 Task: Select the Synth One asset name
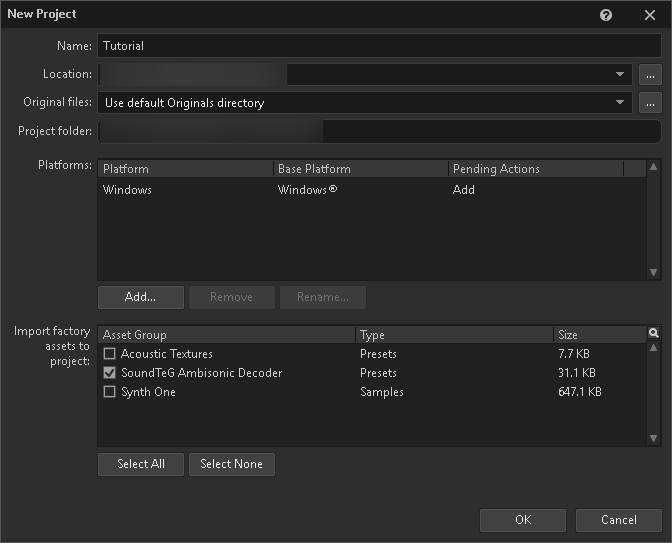pyautogui.click(x=148, y=392)
